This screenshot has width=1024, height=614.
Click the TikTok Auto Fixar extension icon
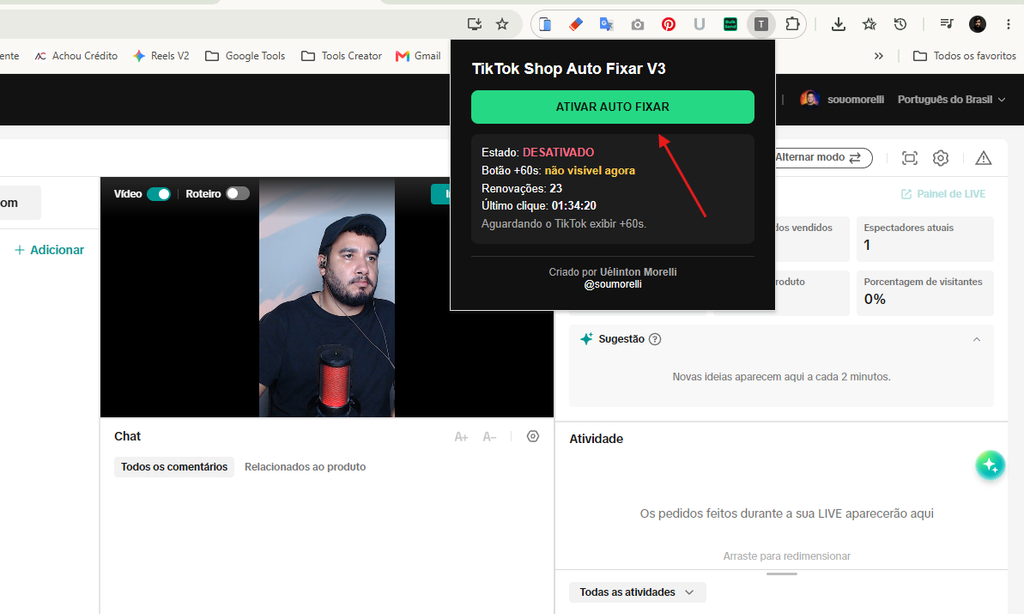pyautogui.click(x=761, y=24)
